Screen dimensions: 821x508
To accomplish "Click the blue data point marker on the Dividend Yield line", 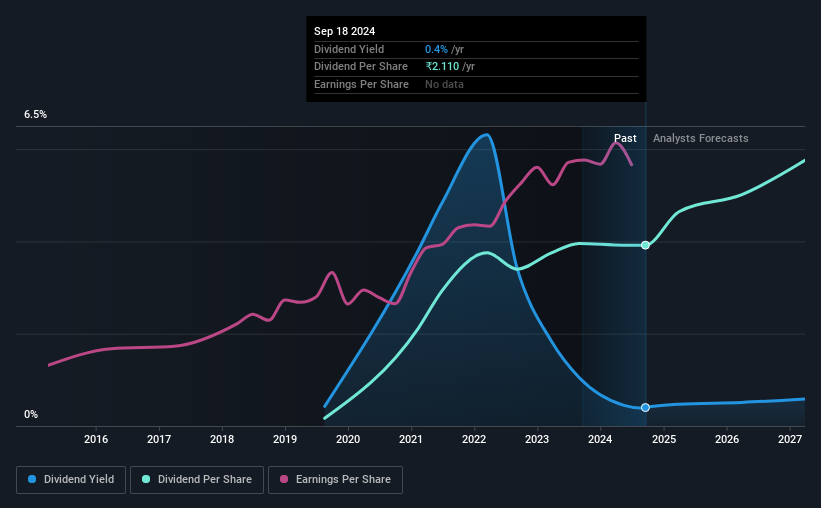I will 645,407.
